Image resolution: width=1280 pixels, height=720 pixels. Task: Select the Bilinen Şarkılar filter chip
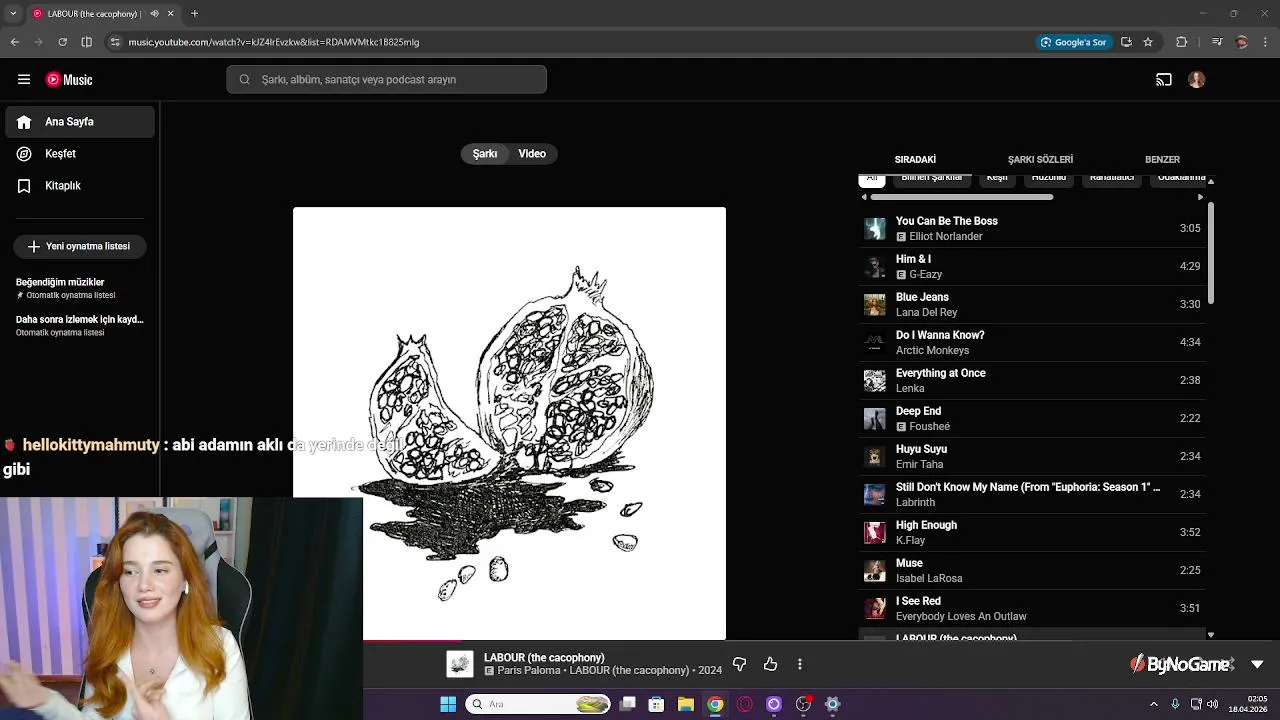(931, 179)
